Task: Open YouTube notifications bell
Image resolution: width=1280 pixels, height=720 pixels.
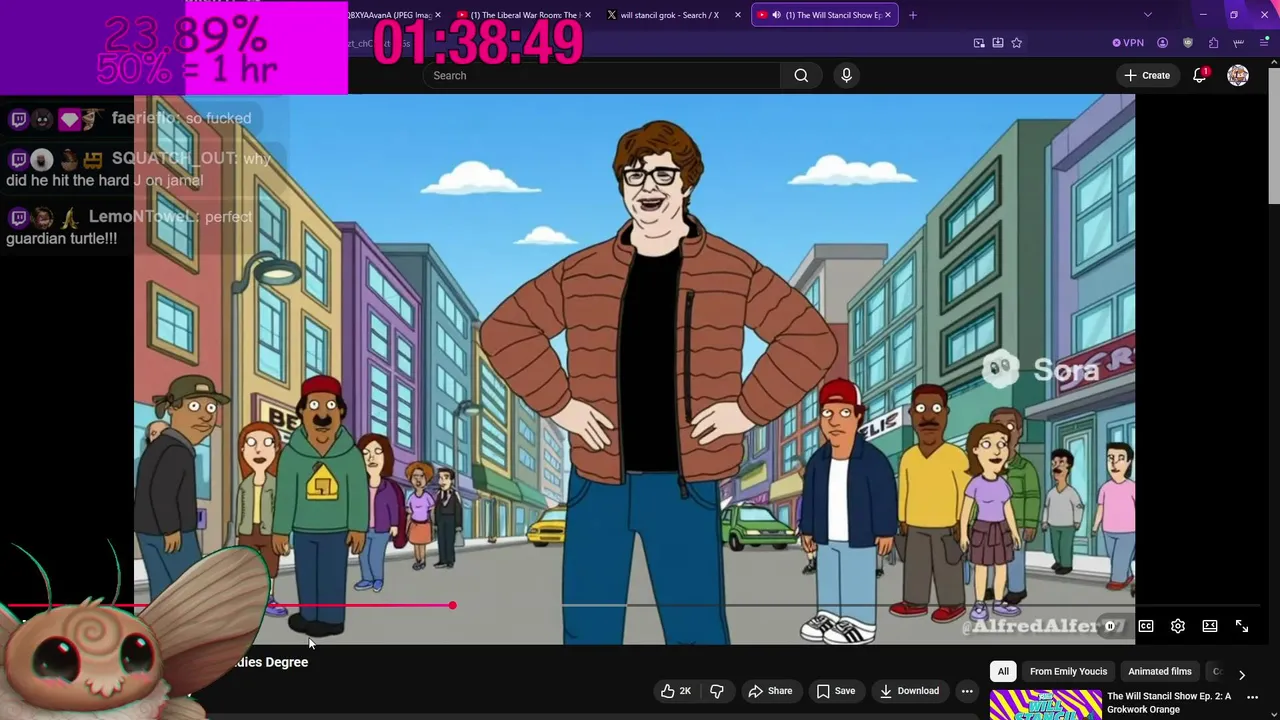Action: (1200, 75)
